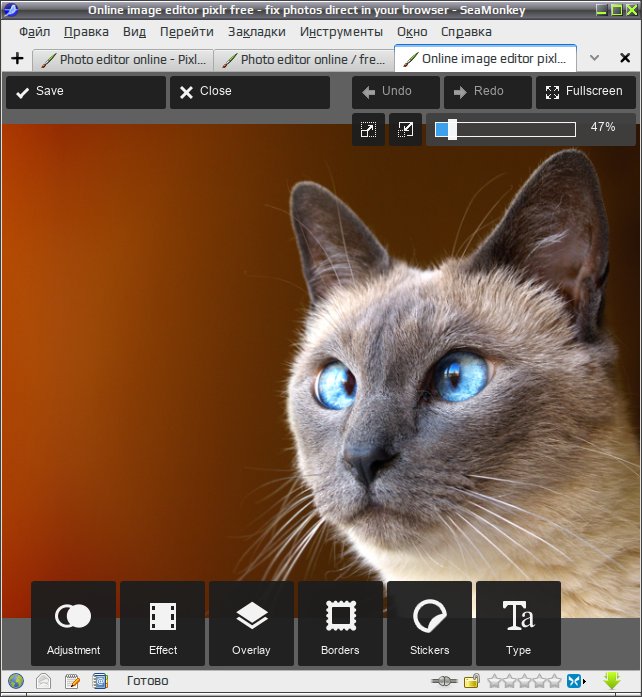Click the zoom-out fit icon with outward arrow

coord(368,129)
